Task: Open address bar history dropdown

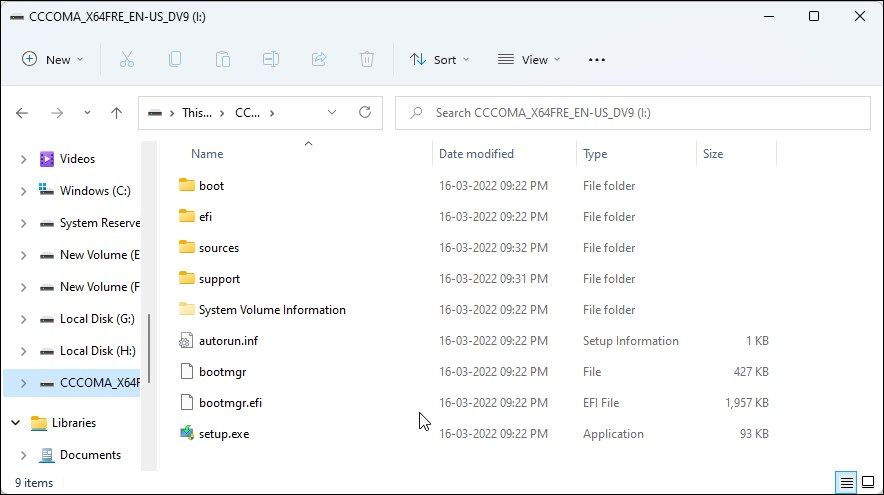Action: [x=332, y=113]
